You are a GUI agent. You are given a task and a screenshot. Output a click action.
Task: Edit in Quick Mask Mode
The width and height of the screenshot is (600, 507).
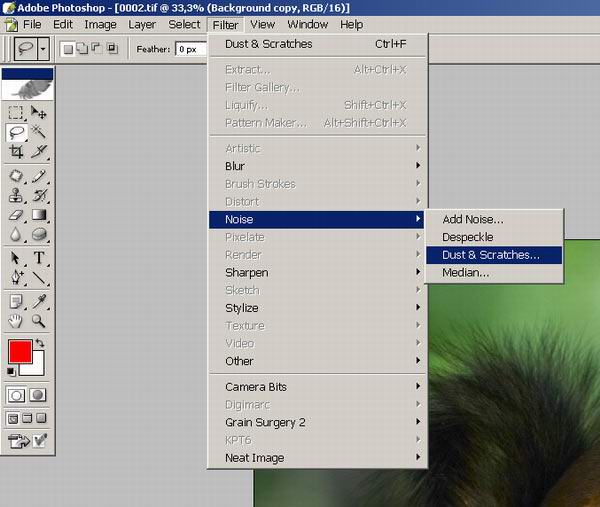pyautogui.click(x=38, y=395)
